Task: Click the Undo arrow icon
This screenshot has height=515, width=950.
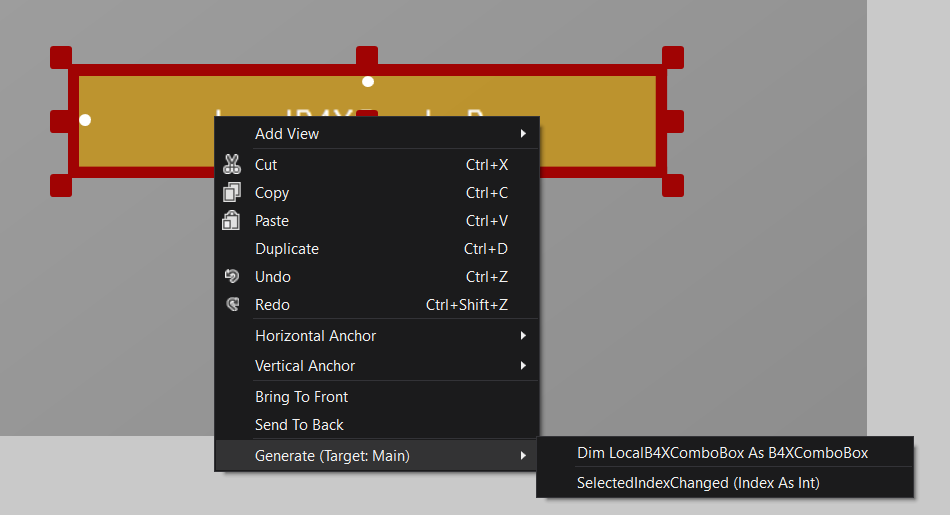Action: click(232, 277)
